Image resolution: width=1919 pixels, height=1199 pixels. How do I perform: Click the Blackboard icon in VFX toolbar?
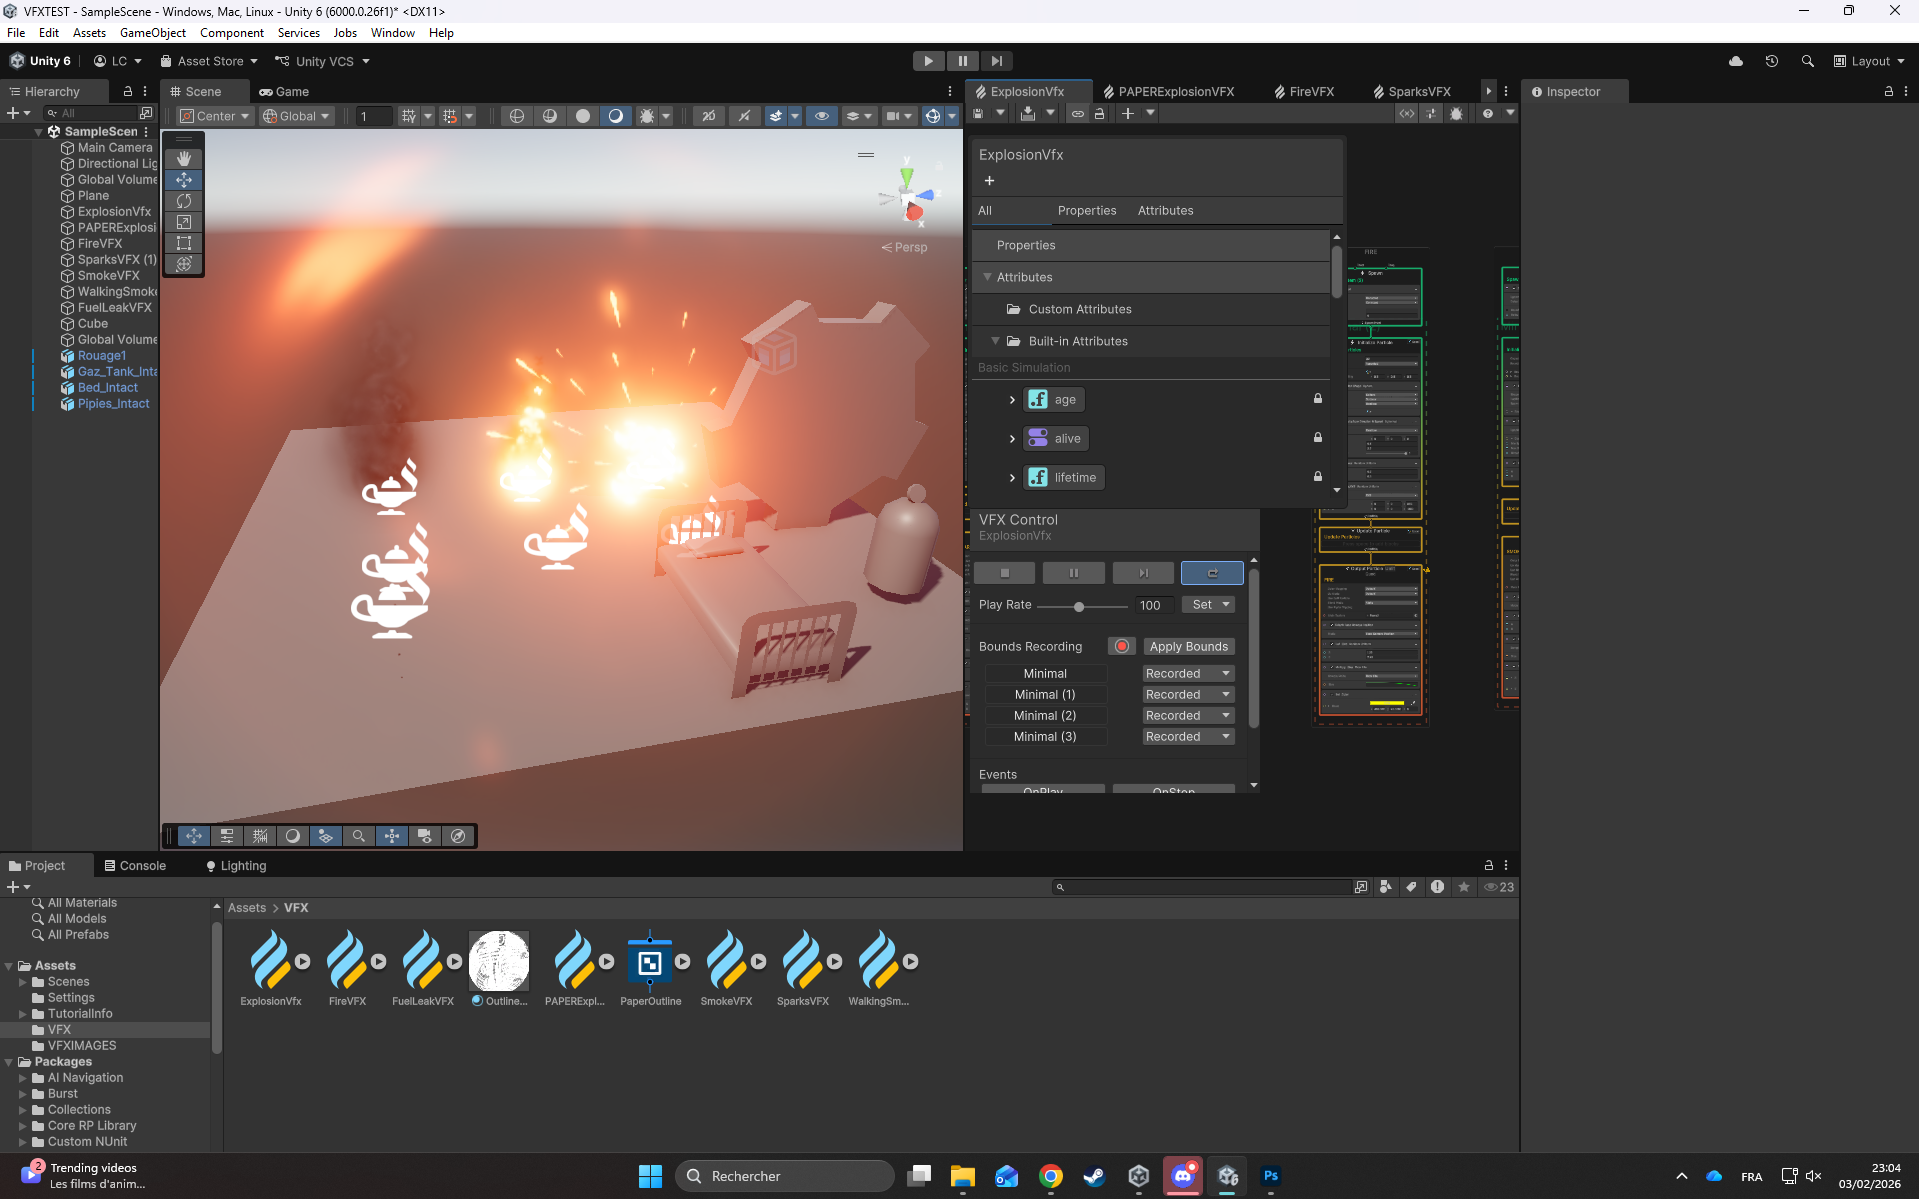coord(1407,114)
